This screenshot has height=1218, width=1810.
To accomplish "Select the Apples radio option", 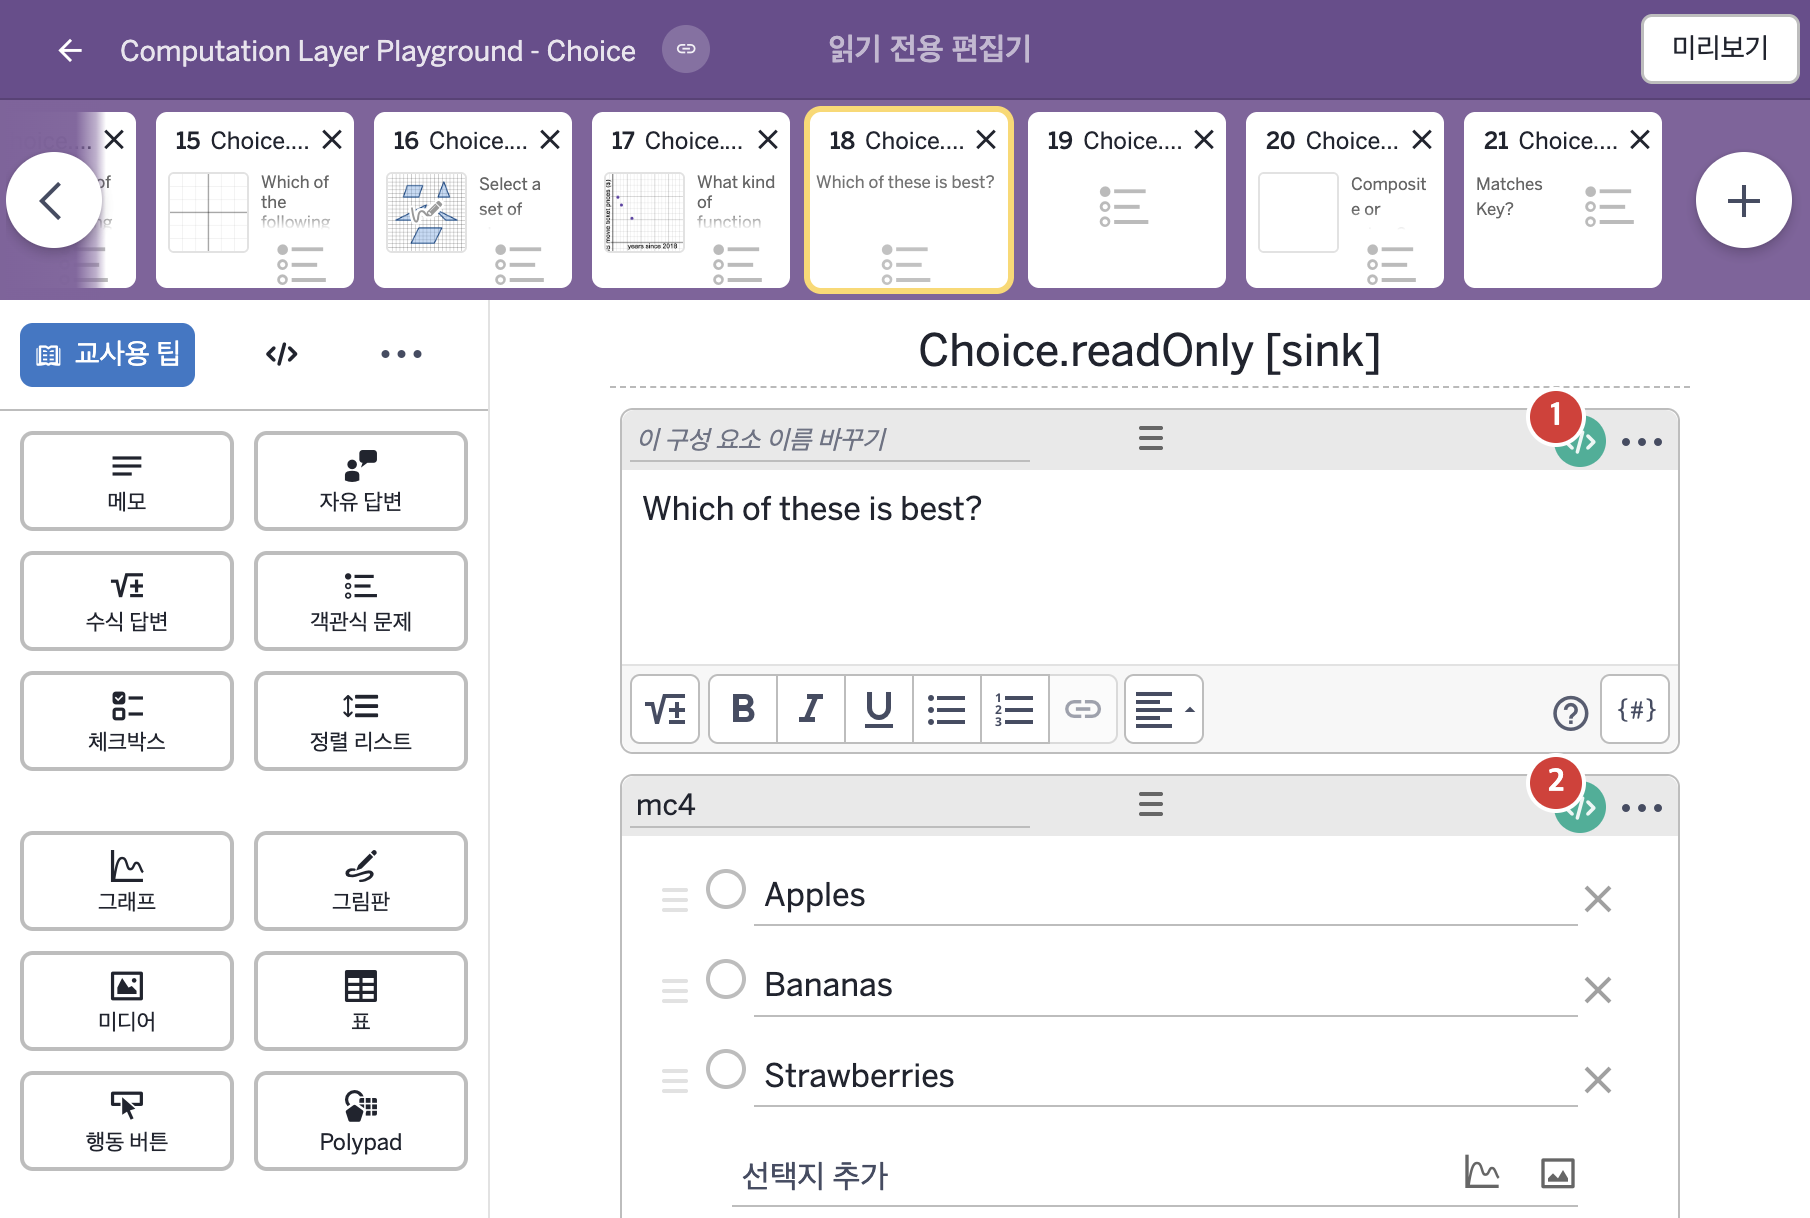I will (x=726, y=889).
